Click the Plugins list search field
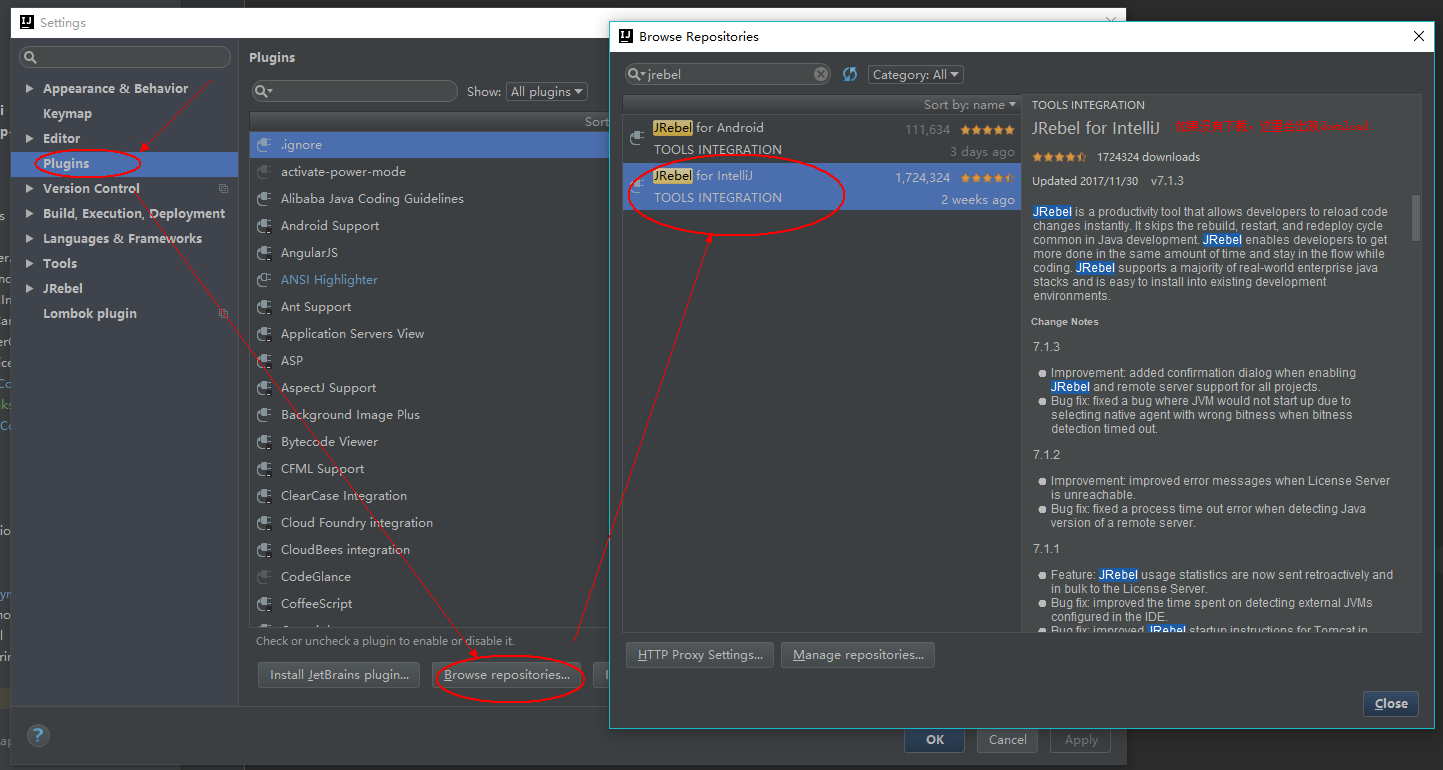This screenshot has width=1443, height=770. 355,91
